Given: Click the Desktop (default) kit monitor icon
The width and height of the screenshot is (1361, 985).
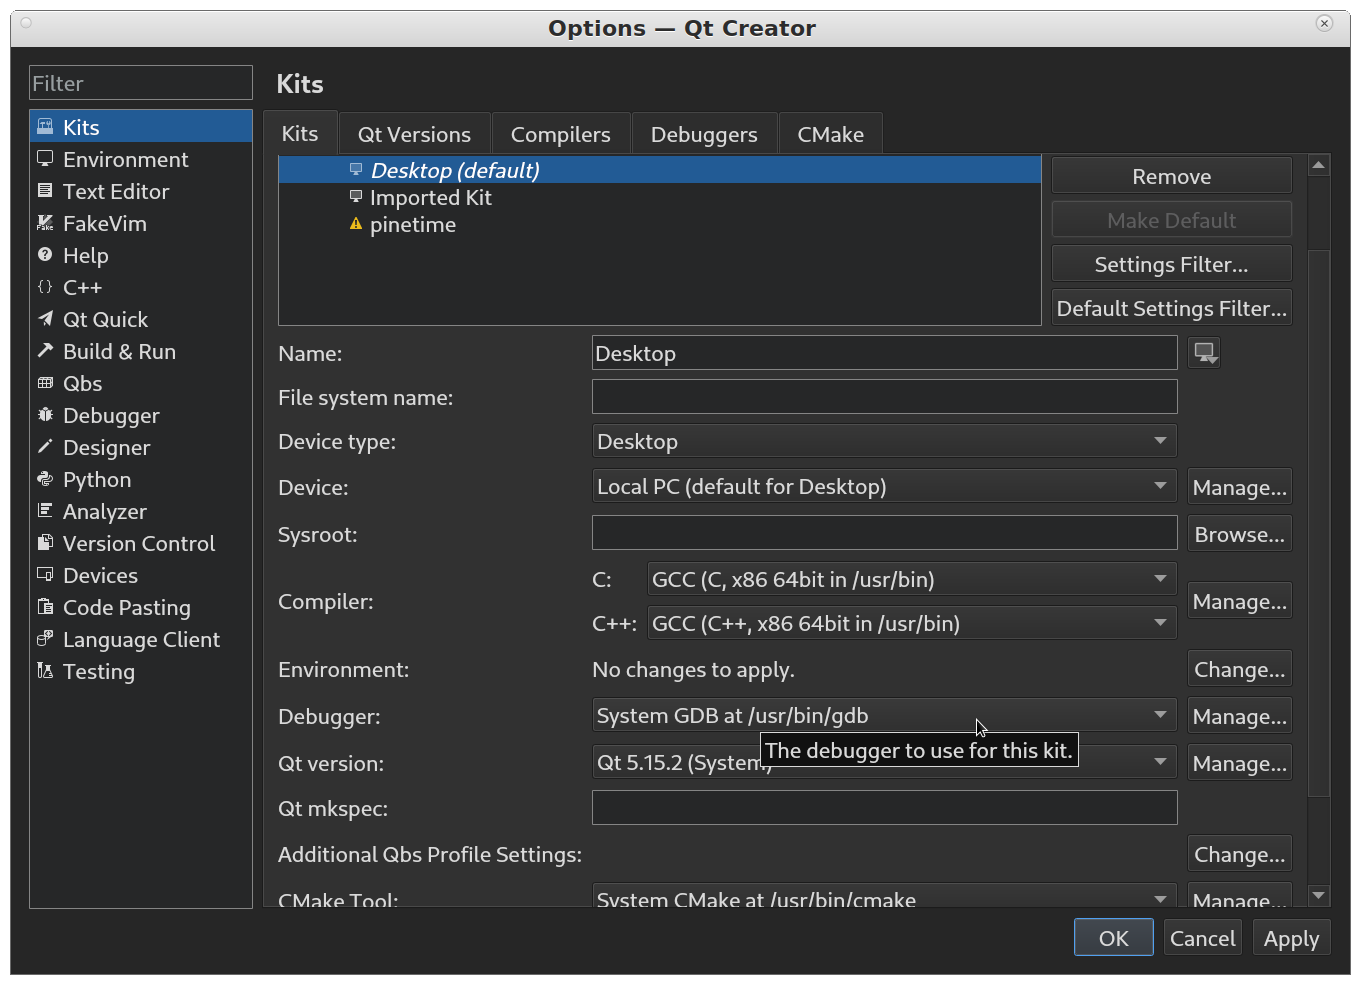Looking at the screenshot, I should point(355,169).
